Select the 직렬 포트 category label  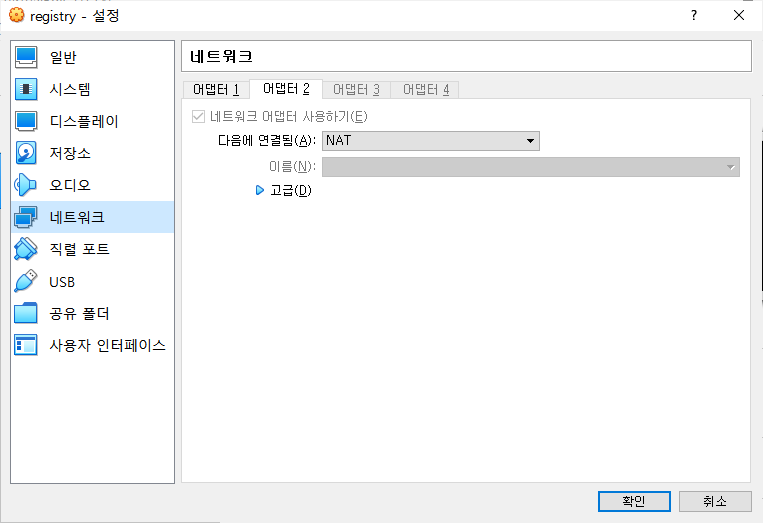tap(79, 249)
